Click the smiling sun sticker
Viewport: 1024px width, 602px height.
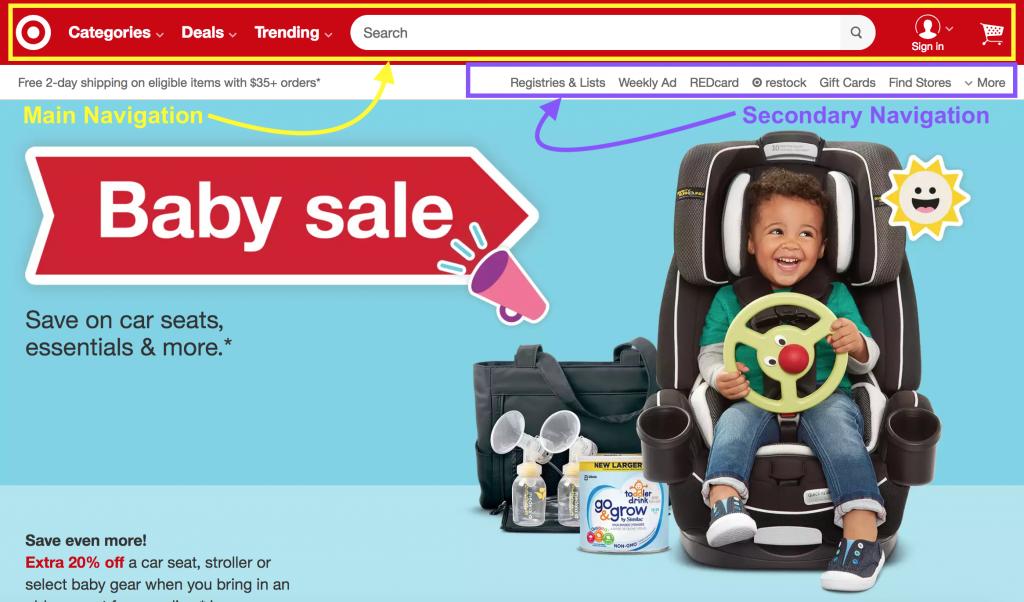(x=925, y=197)
